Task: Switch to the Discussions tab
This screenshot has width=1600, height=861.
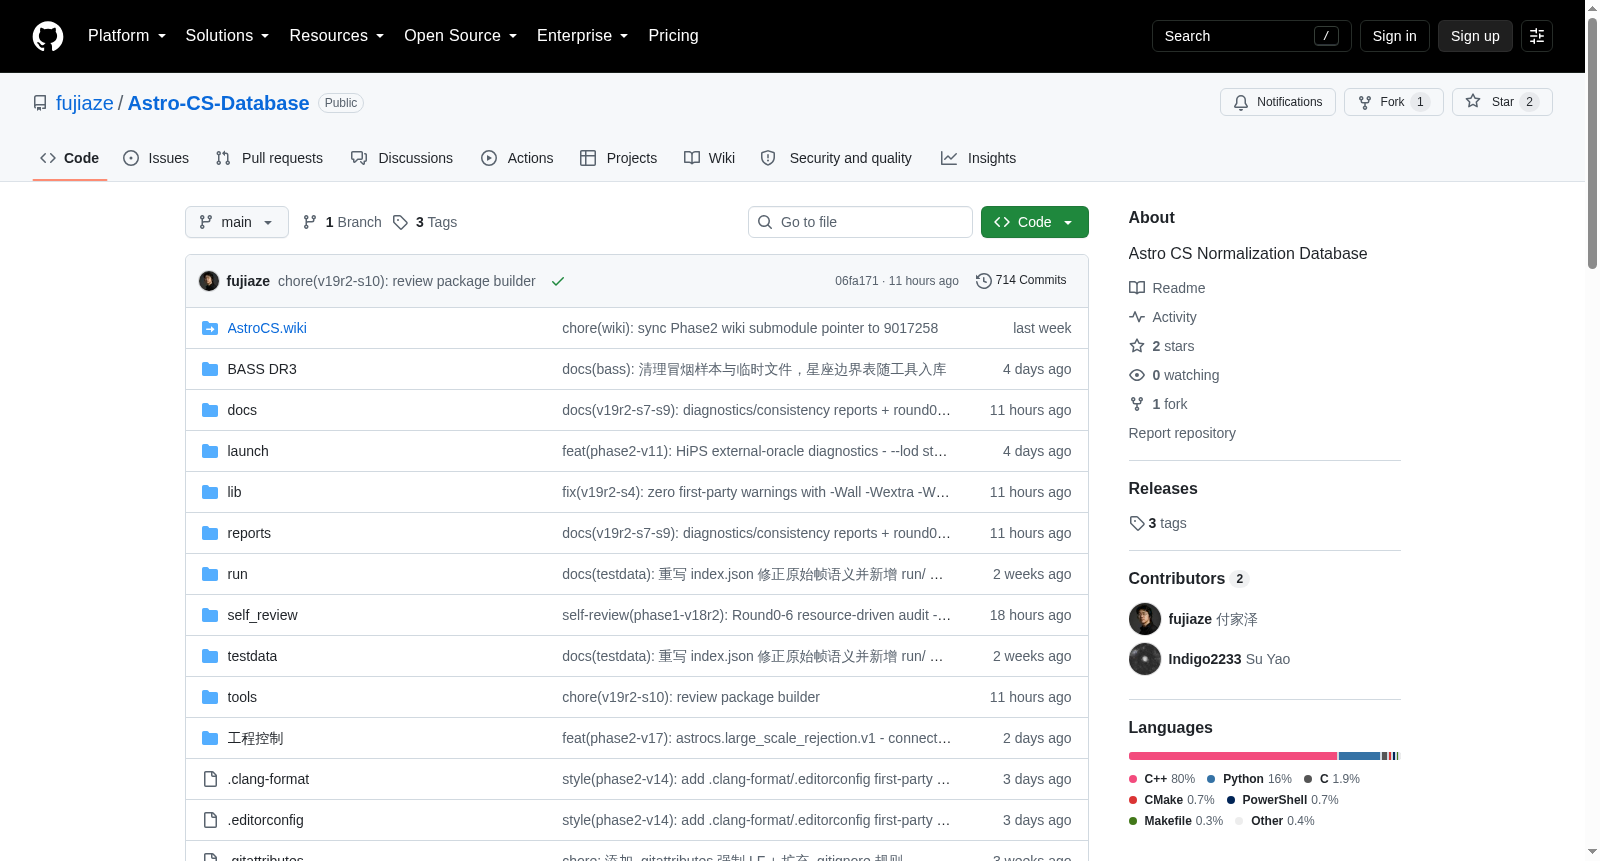Action: coord(402,158)
